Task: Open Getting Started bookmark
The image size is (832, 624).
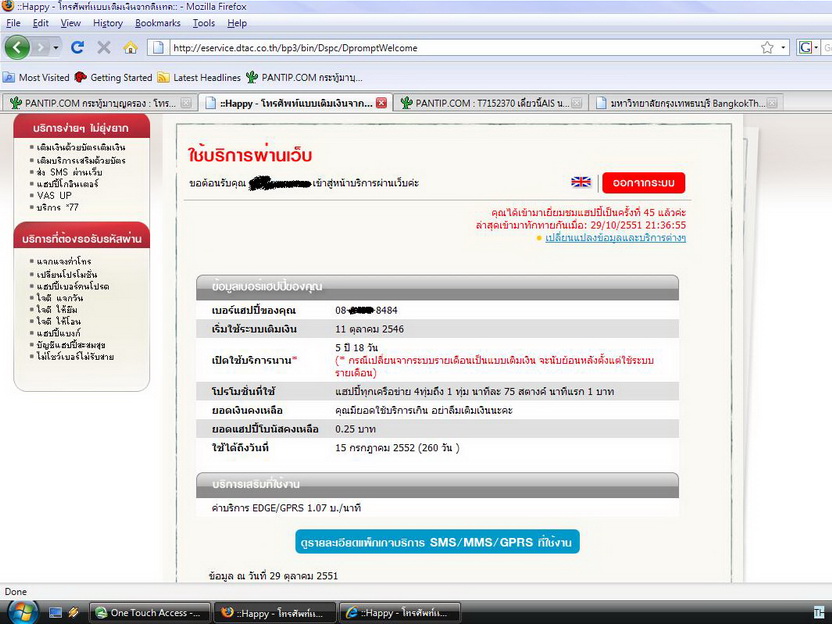Action: pyautogui.click(x=114, y=77)
